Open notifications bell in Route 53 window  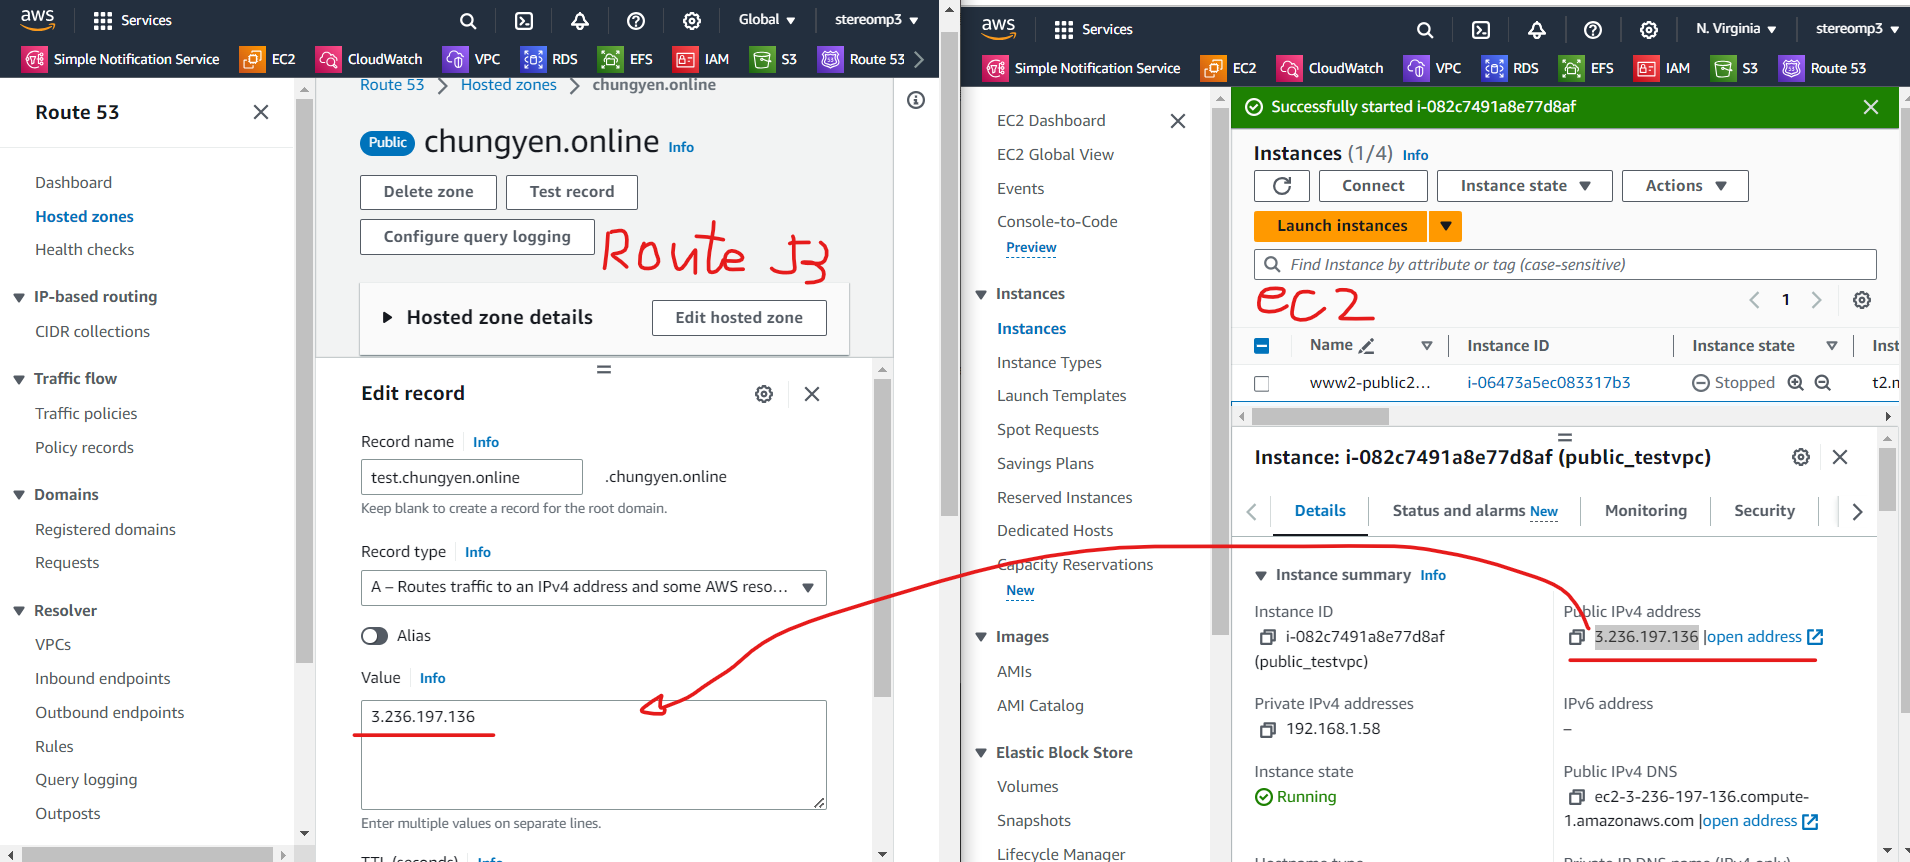pos(580,20)
